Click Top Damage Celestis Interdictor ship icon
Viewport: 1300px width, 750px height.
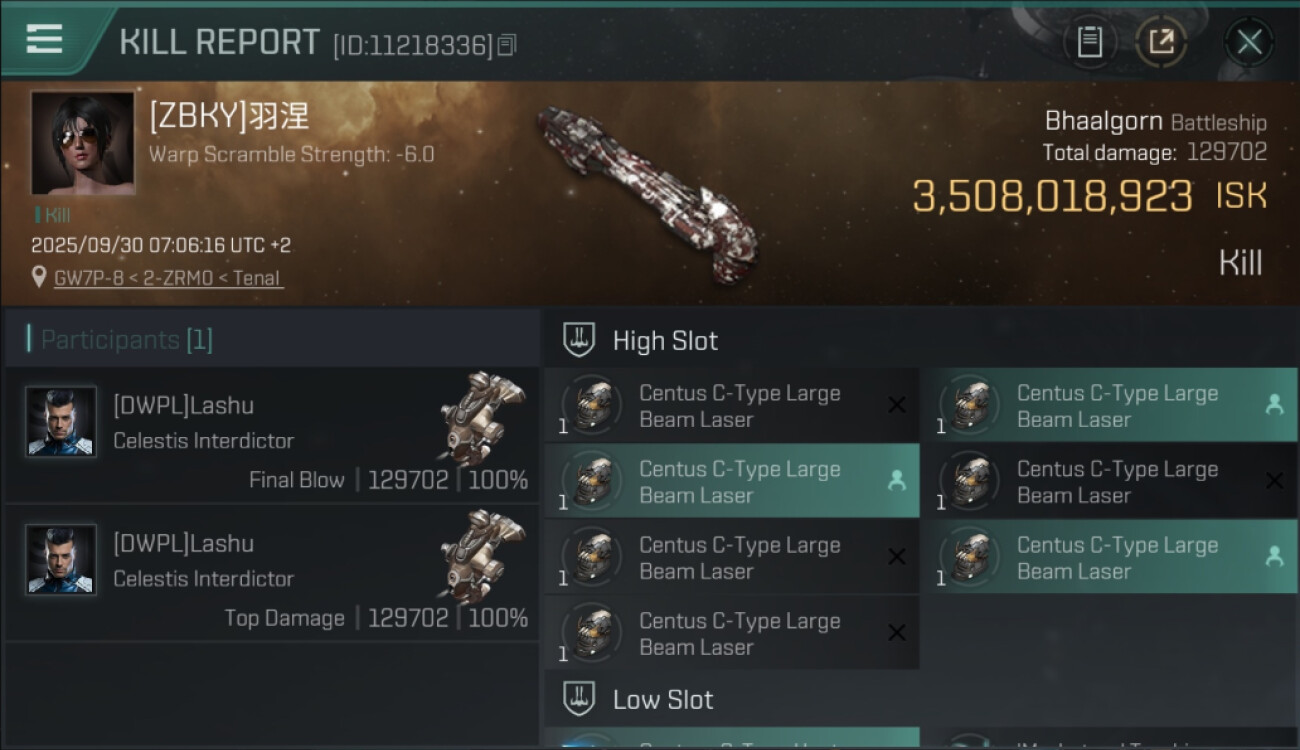[481, 553]
